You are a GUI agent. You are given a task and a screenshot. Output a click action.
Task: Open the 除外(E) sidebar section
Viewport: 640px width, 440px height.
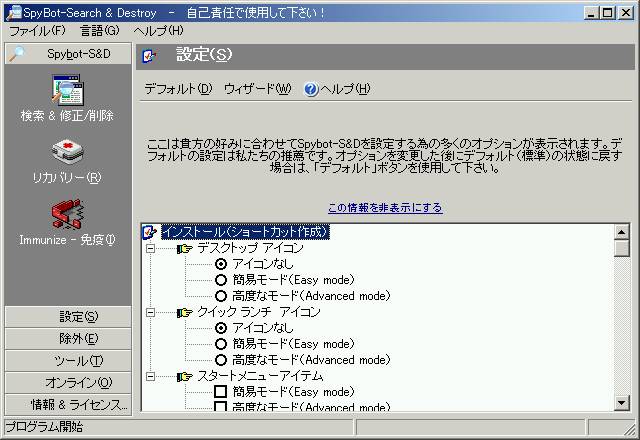[x=68, y=339]
